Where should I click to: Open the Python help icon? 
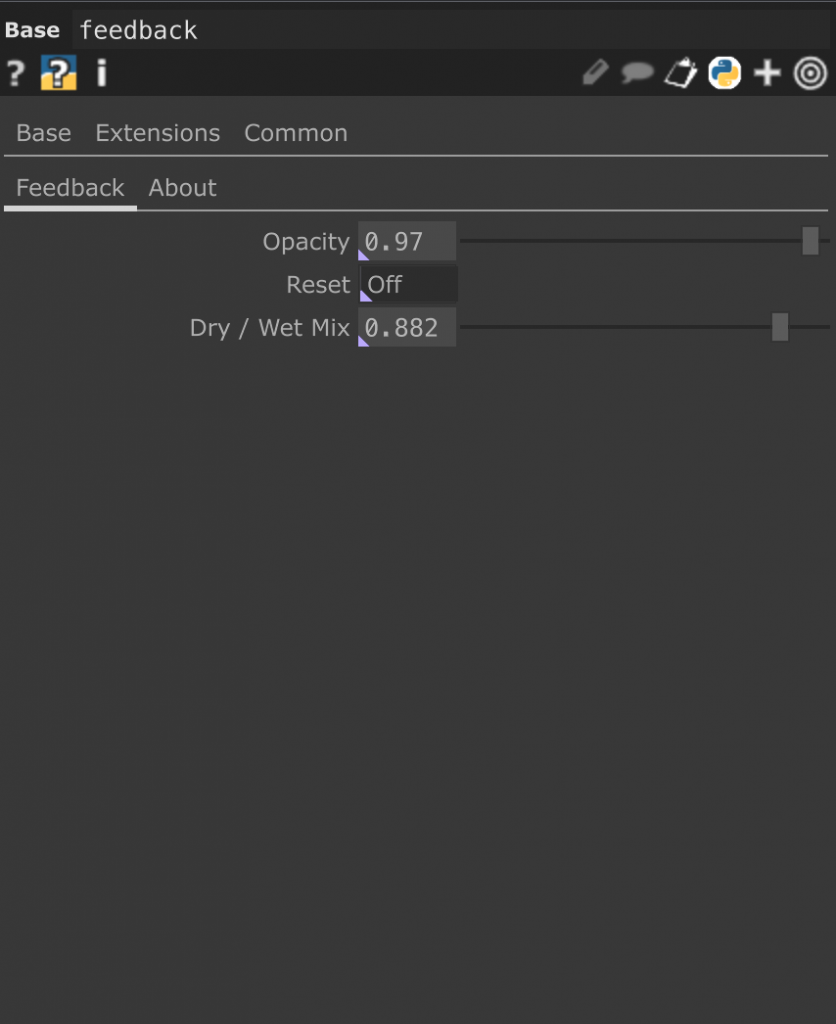58,72
